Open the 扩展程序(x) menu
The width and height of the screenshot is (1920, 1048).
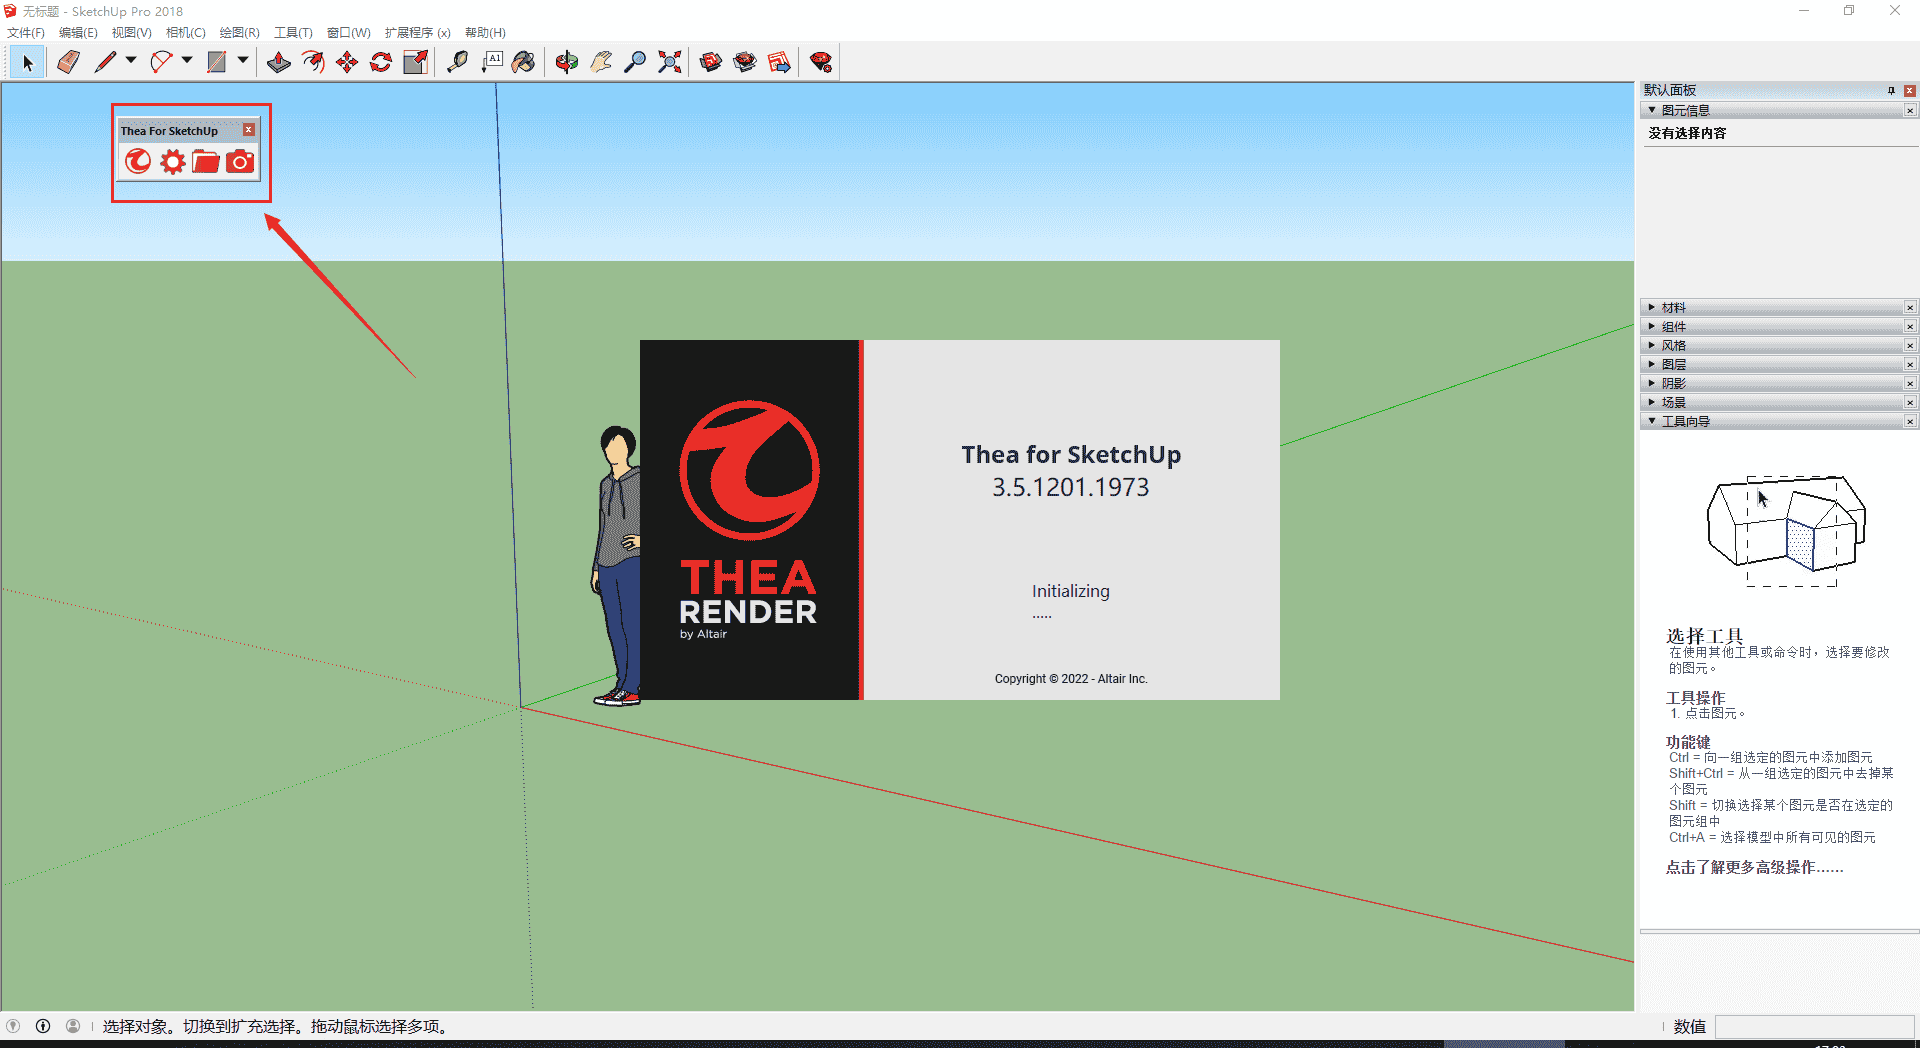click(x=416, y=32)
